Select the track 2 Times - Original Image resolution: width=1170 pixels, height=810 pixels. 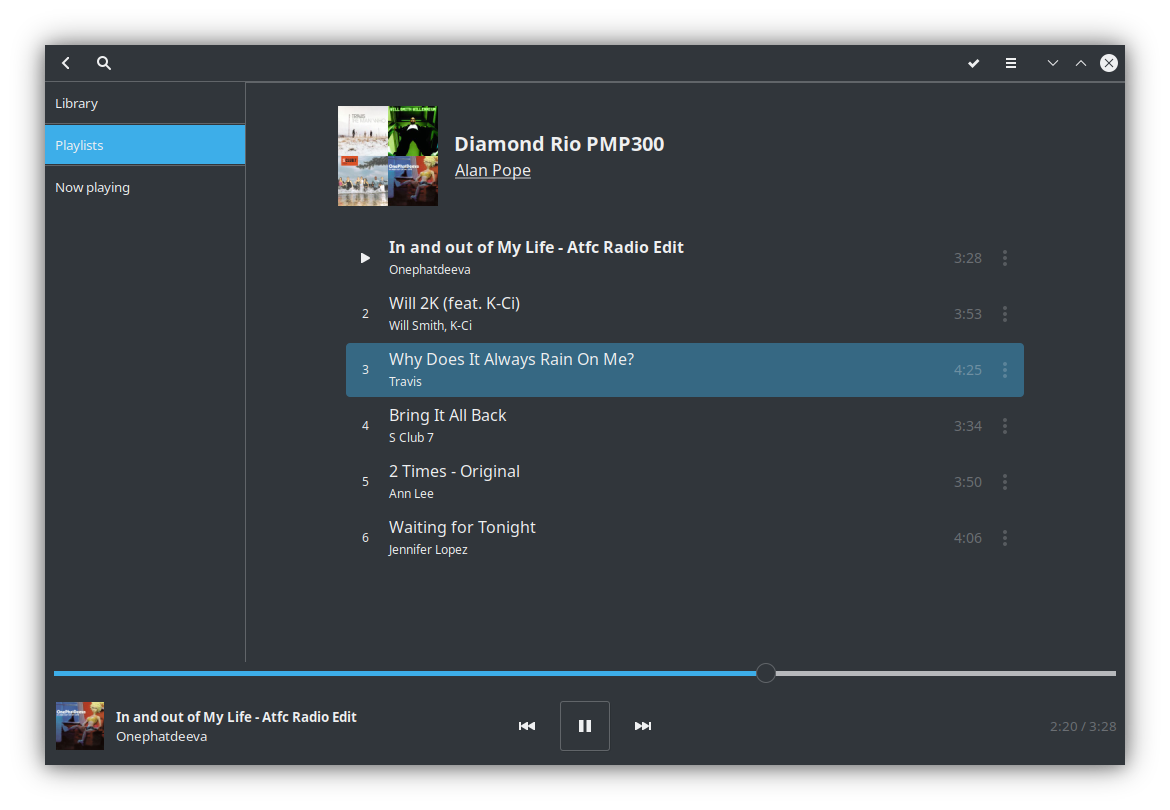(x=684, y=482)
